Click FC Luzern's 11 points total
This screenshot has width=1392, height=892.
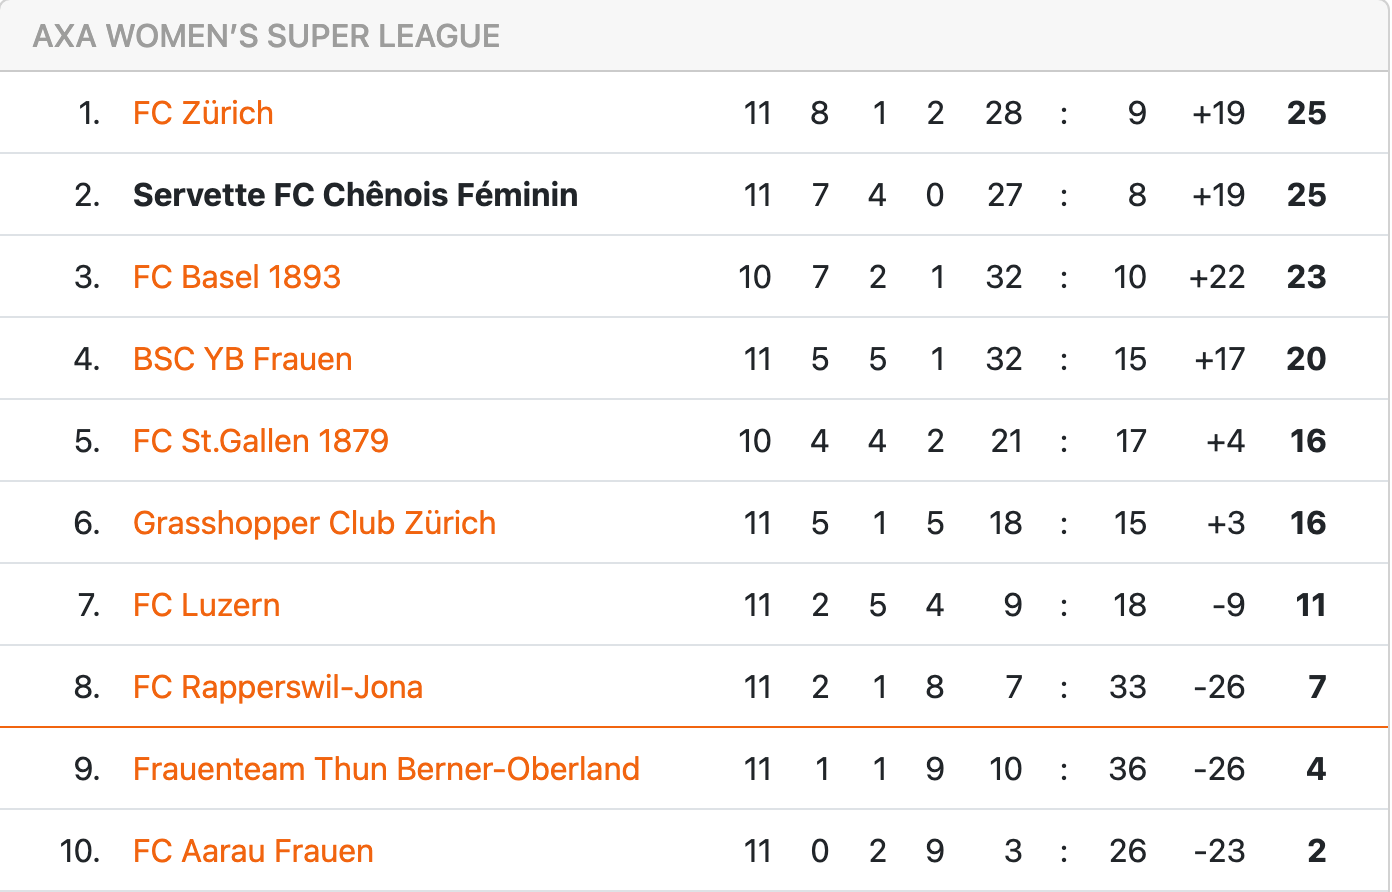click(x=1310, y=605)
